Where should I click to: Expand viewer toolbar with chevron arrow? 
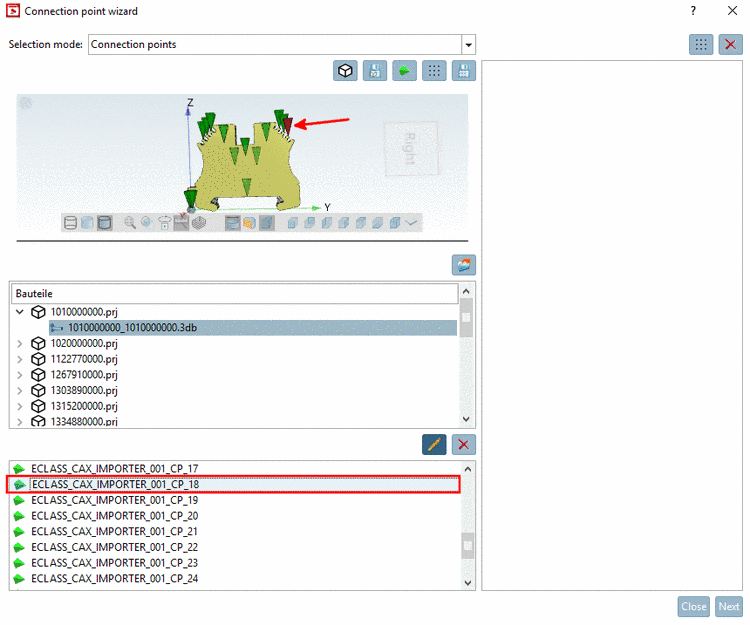tap(411, 223)
